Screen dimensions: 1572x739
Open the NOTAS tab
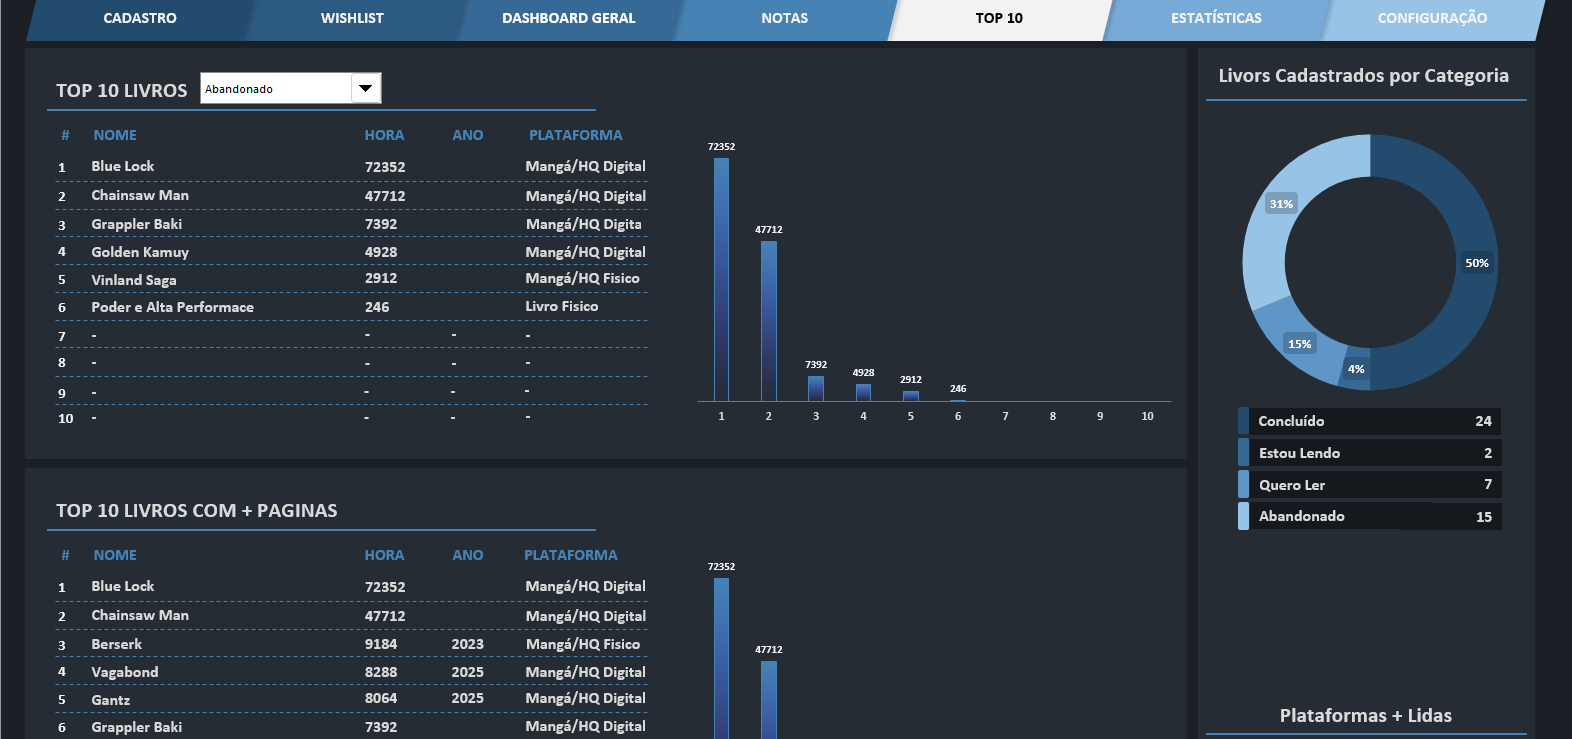[784, 18]
